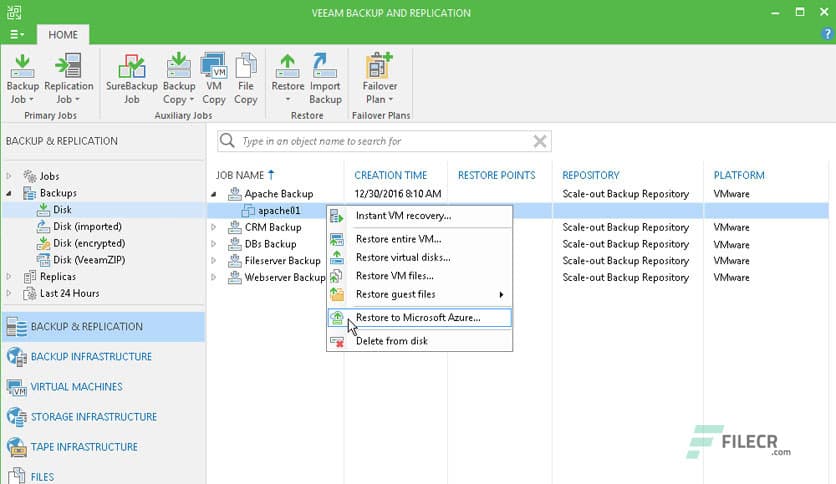Select the Disk node under Backups
This screenshot has width=836, height=484.
pyautogui.click(x=62, y=209)
